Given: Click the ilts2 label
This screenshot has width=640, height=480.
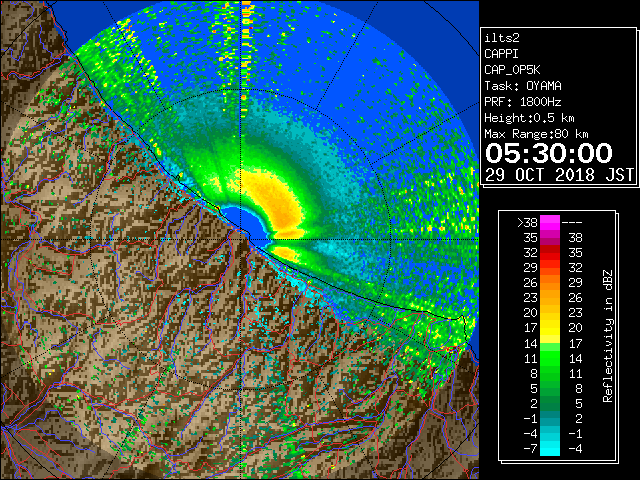Looking at the screenshot, I should [502, 38].
